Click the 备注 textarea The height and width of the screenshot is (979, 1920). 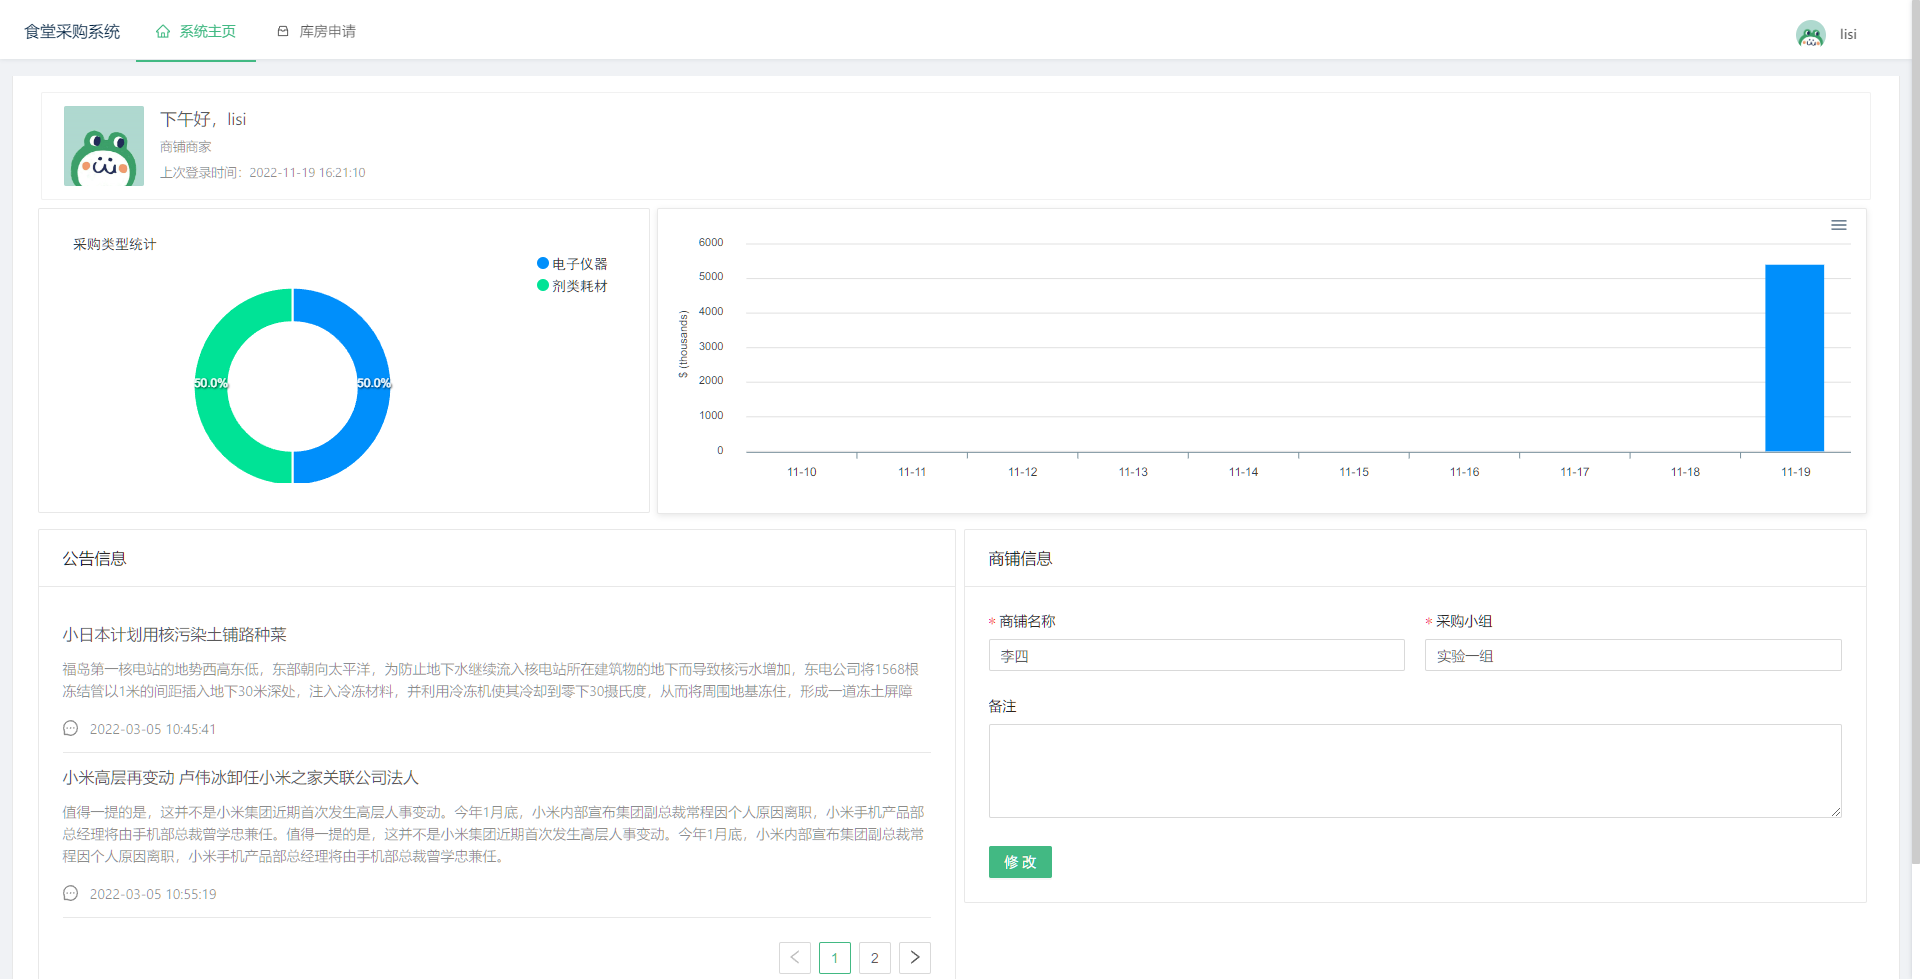(x=1414, y=770)
